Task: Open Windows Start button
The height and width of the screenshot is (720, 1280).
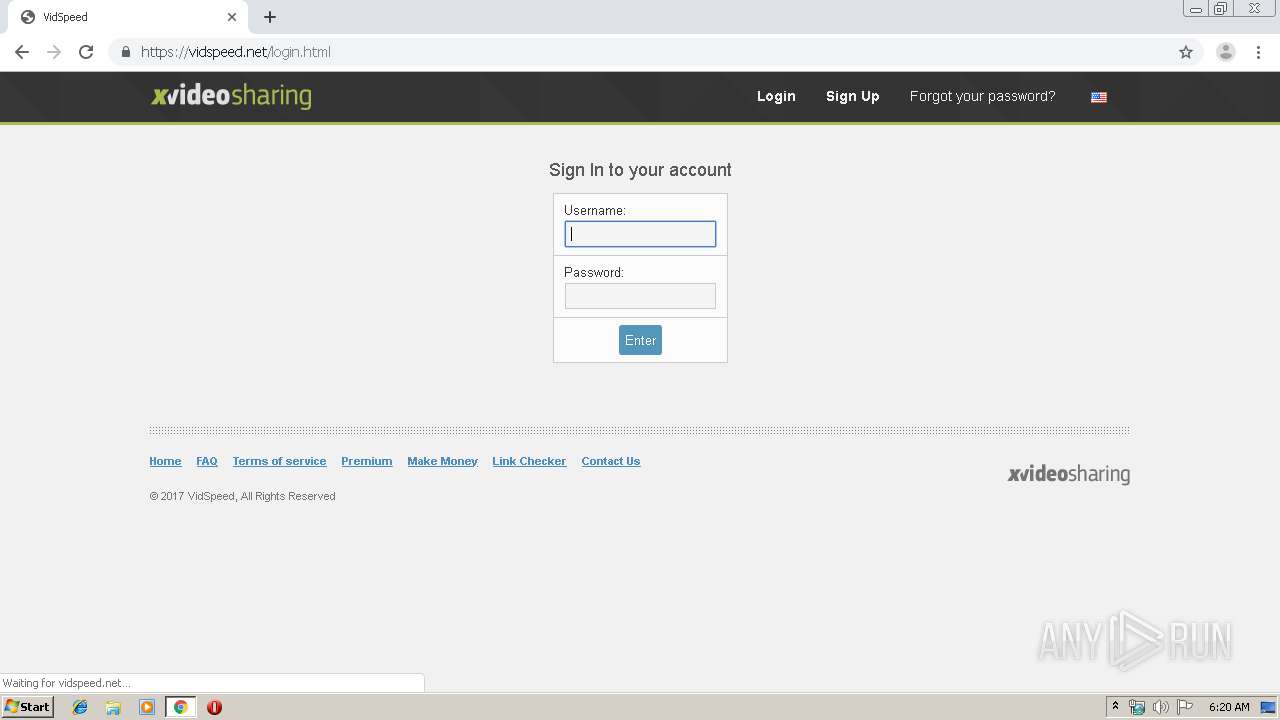Action: (x=27, y=706)
